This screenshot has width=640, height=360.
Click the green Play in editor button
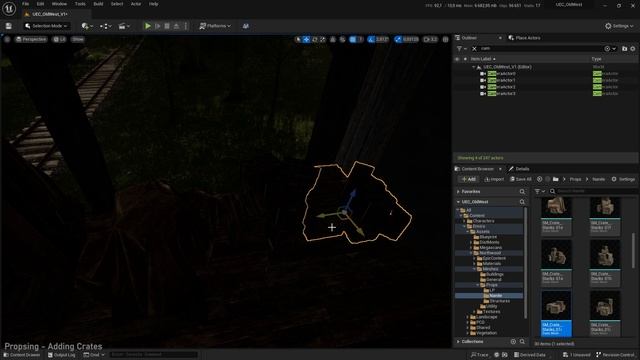[x=148, y=26]
